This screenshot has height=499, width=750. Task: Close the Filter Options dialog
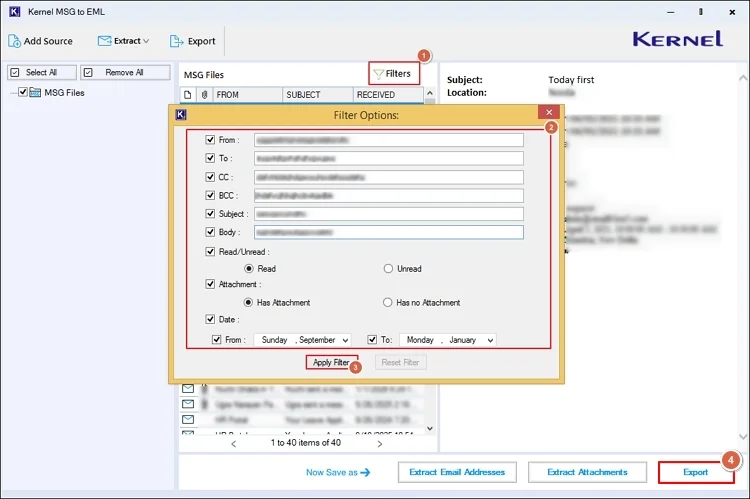[549, 112]
